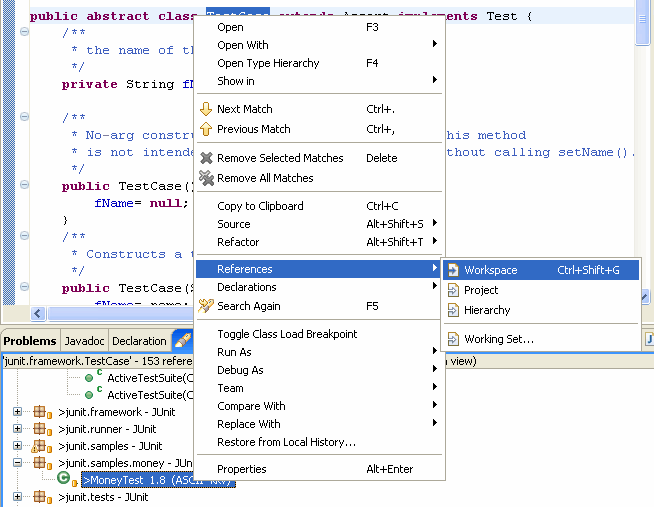This screenshot has width=654, height=507.
Task: Collapse the junit.samples.money tree node
Action: [17, 463]
